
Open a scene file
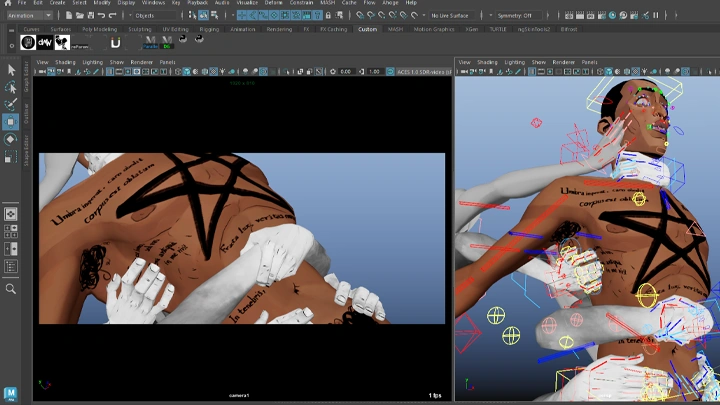[x=79, y=15]
